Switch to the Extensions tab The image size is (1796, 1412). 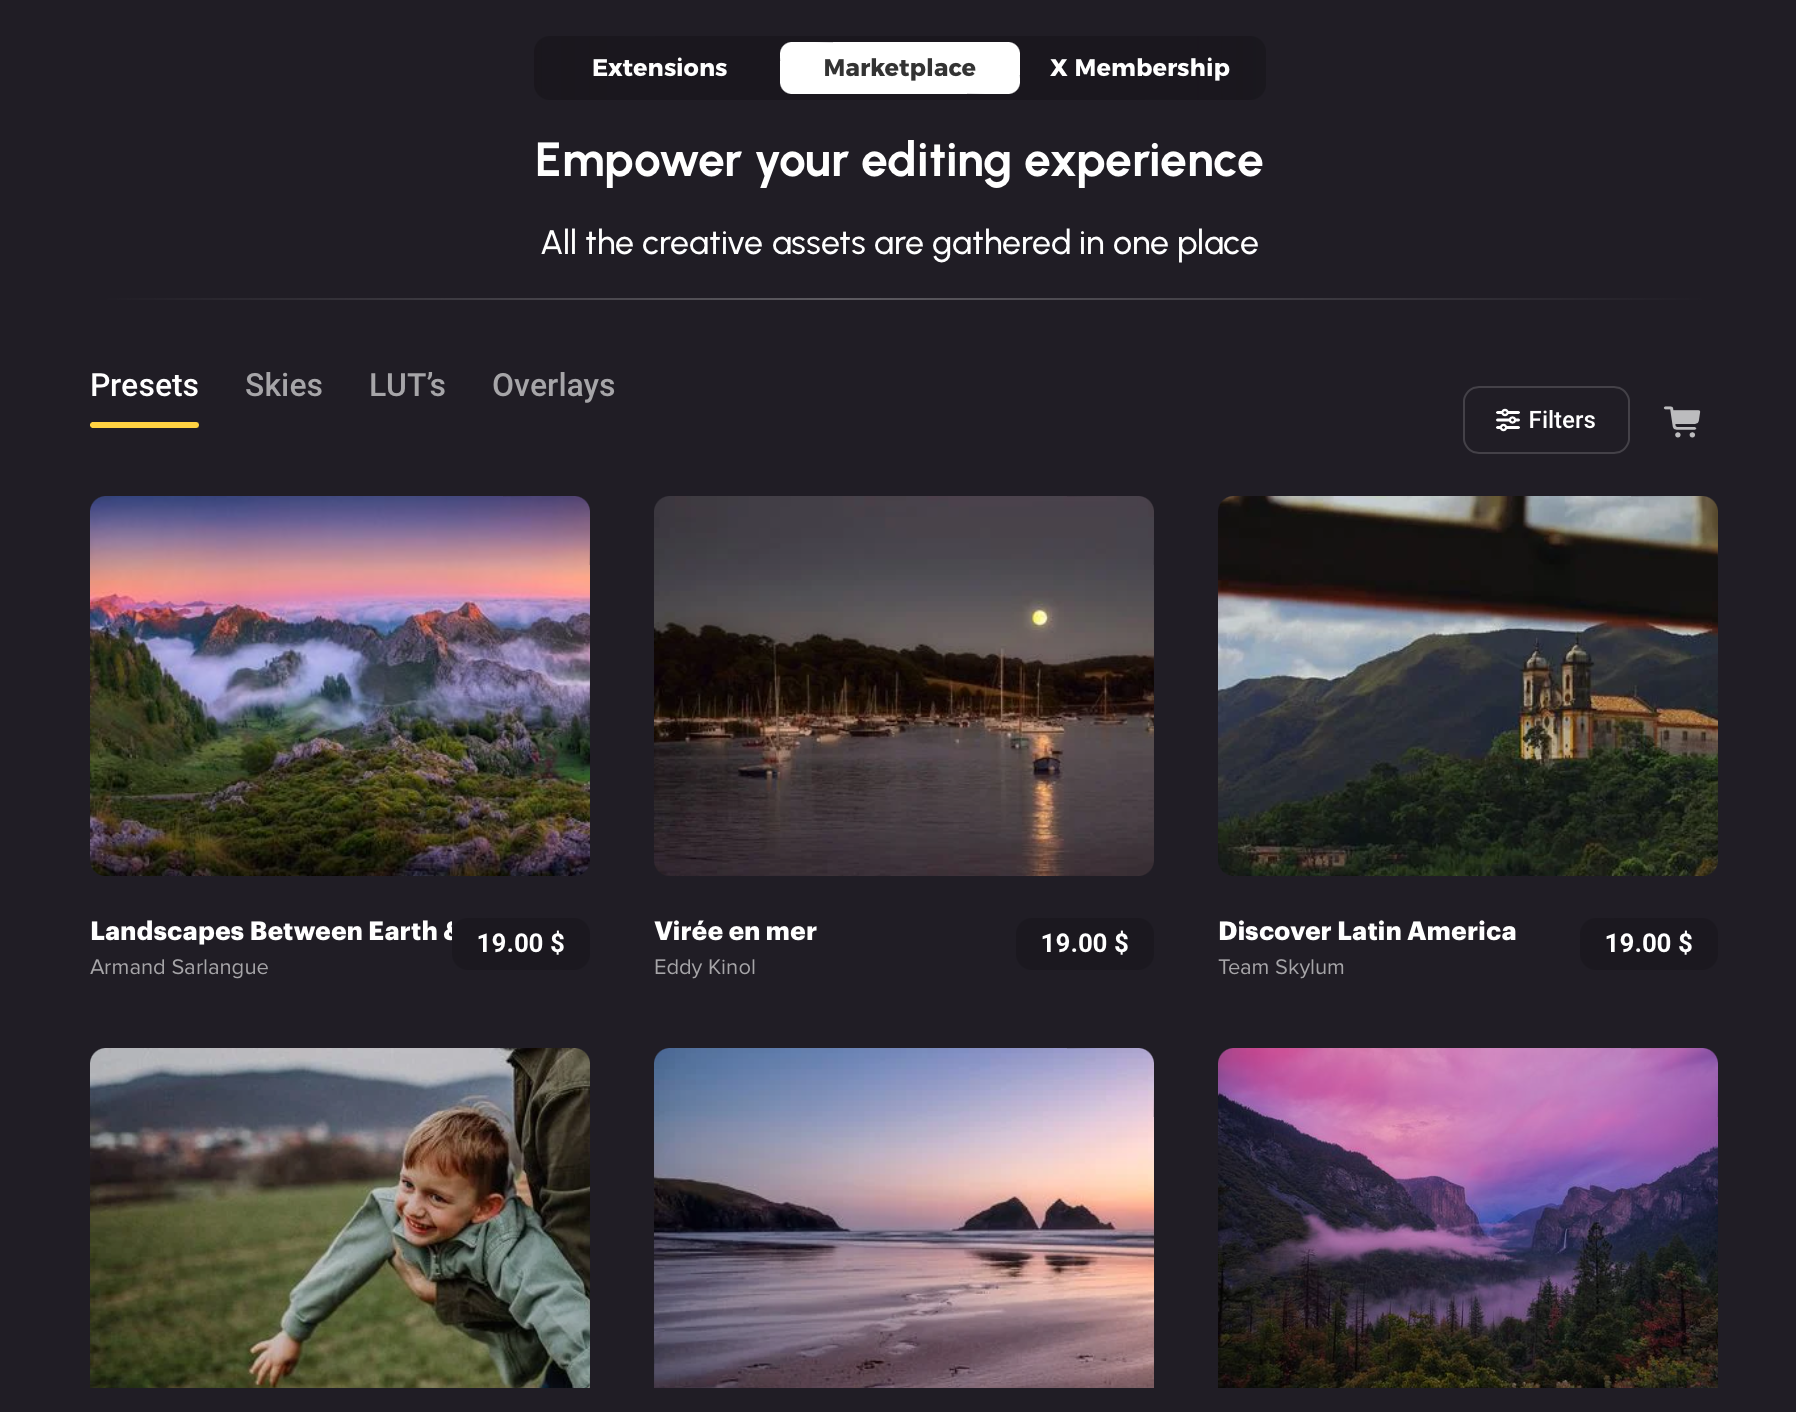tap(659, 68)
